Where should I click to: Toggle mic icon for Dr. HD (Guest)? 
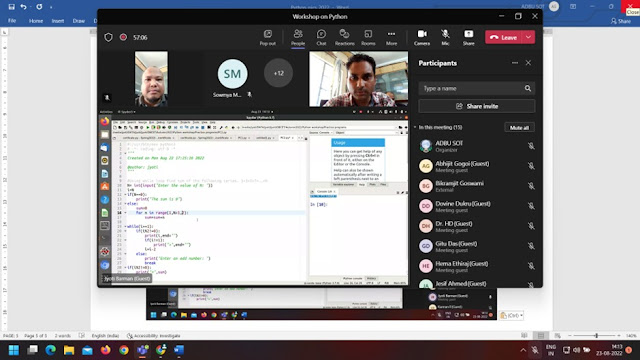(x=531, y=226)
